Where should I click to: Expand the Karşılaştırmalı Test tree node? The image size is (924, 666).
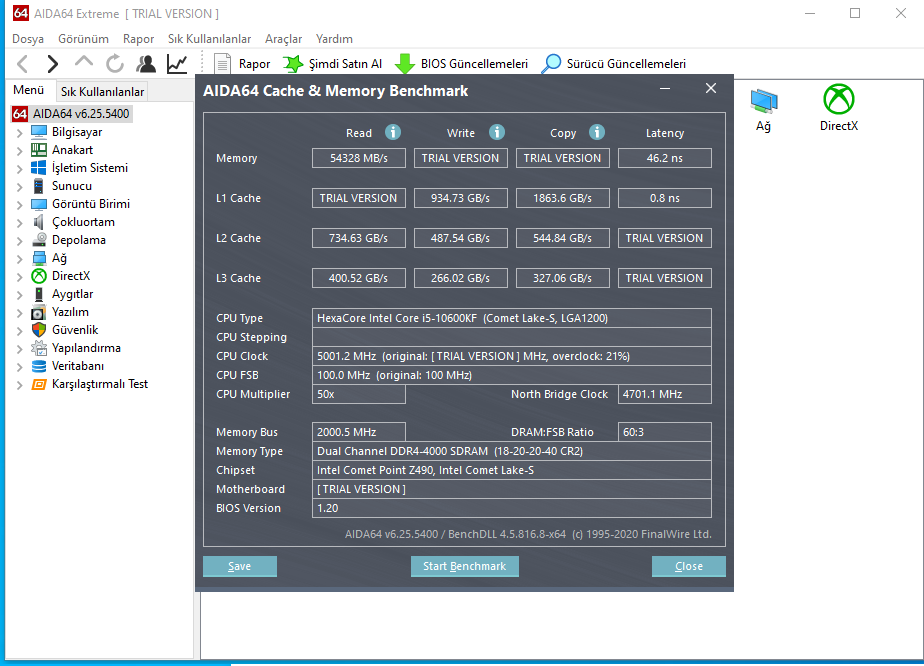pyautogui.click(x=19, y=385)
